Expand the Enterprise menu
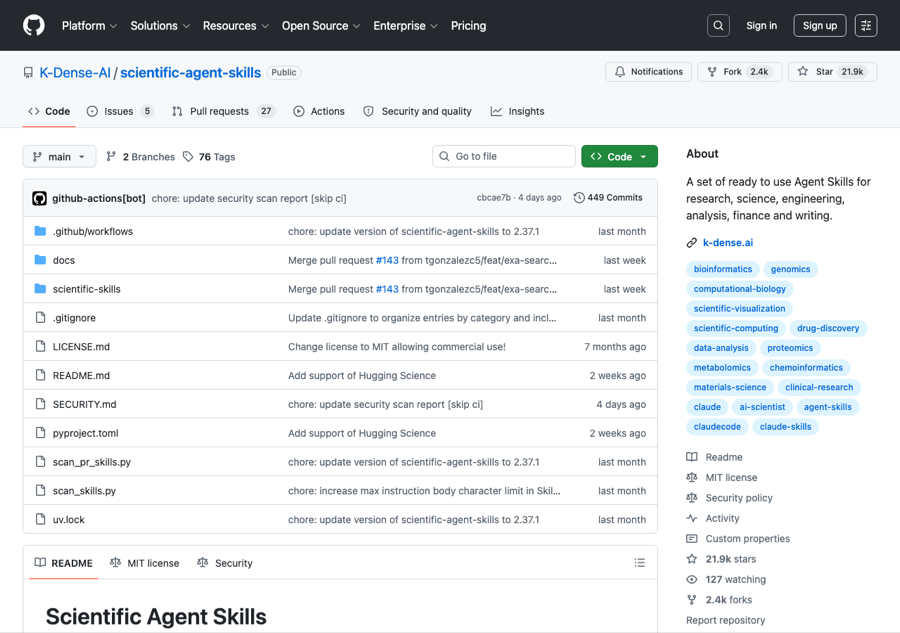This screenshot has width=900, height=633. pyautogui.click(x=405, y=26)
